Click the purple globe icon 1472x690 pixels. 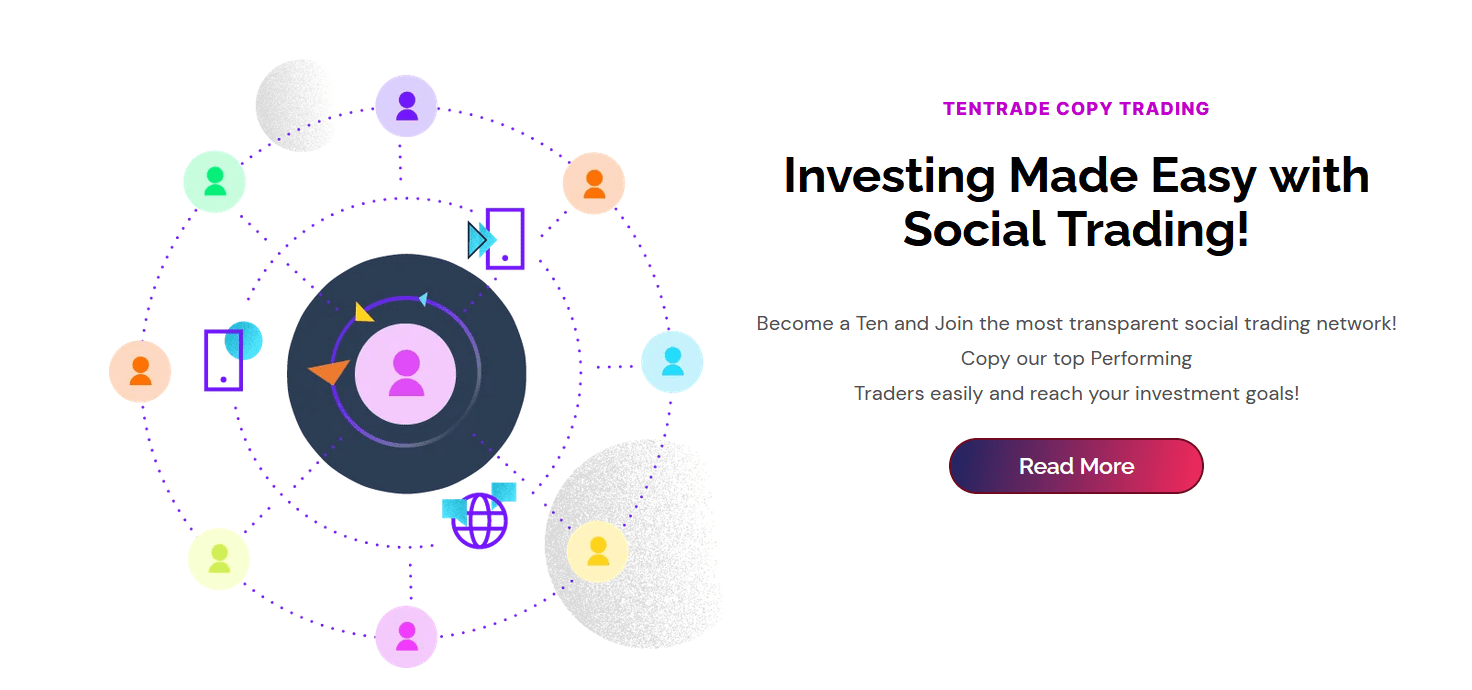[x=480, y=520]
